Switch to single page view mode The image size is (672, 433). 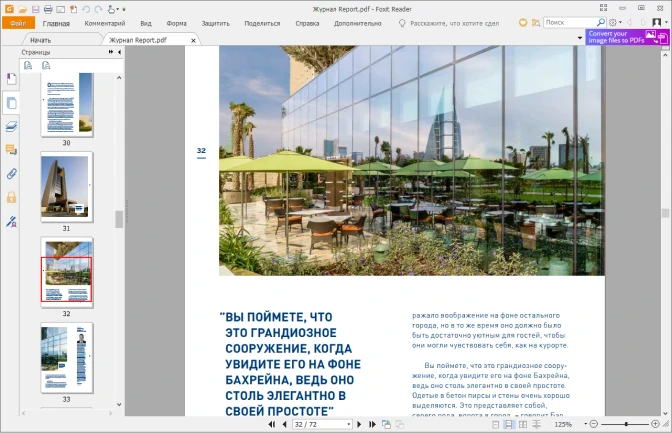coord(495,424)
